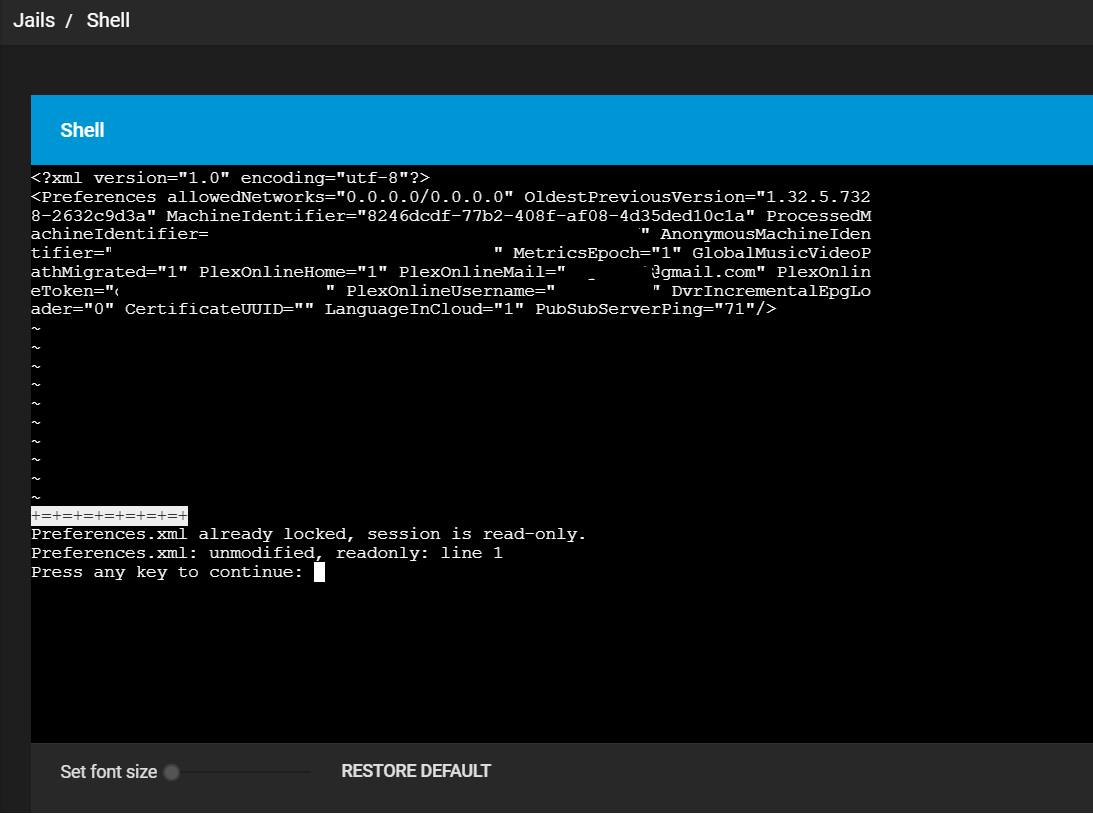Click the 'PlexOnlineUsername="' attribute text
The image size is (1093, 814).
point(451,291)
